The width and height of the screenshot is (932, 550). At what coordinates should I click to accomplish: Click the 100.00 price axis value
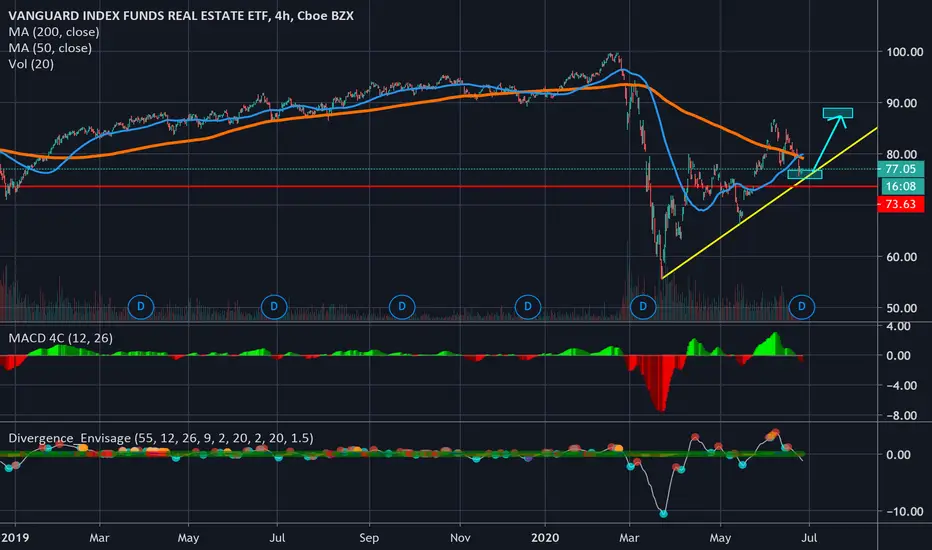pyautogui.click(x=905, y=52)
